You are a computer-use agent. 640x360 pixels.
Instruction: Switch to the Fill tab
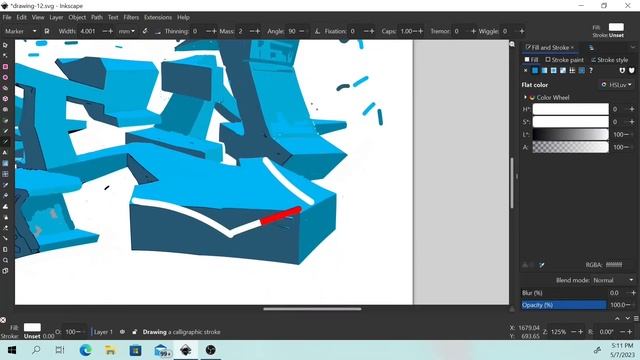[x=531, y=60]
